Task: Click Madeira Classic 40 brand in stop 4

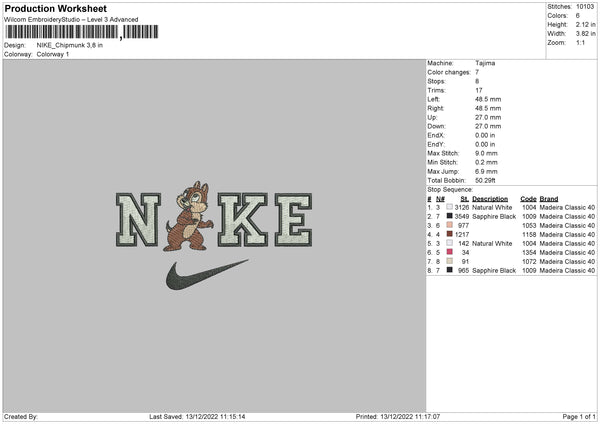Action: pyautogui.click(x=567, y=235)
